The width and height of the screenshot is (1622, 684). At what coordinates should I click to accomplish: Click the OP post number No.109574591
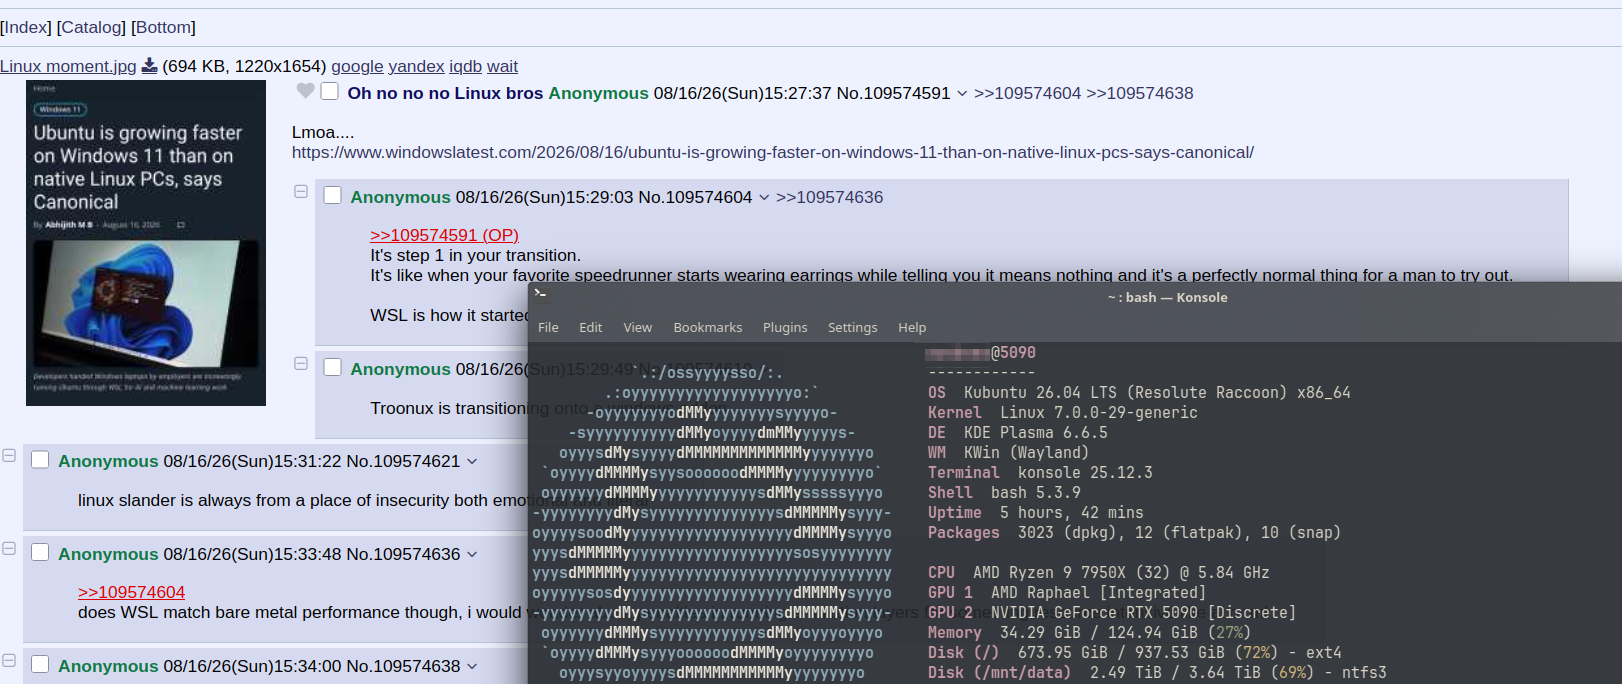click(893, 93)
